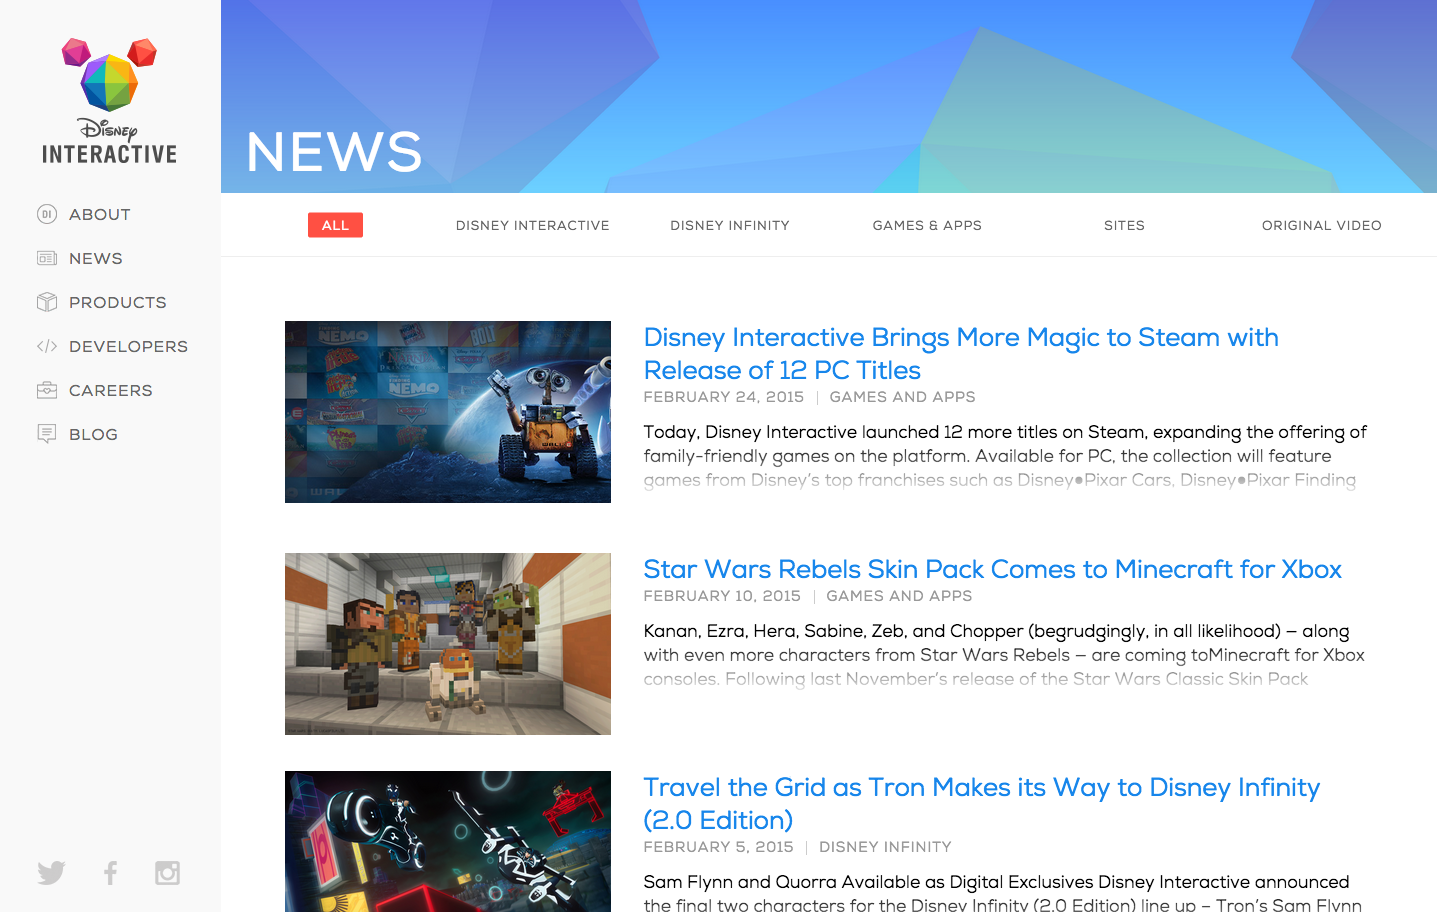Open the SITES filter tab
Image resolution: width=1437 pixels, height=912 pixels.
1124,225
